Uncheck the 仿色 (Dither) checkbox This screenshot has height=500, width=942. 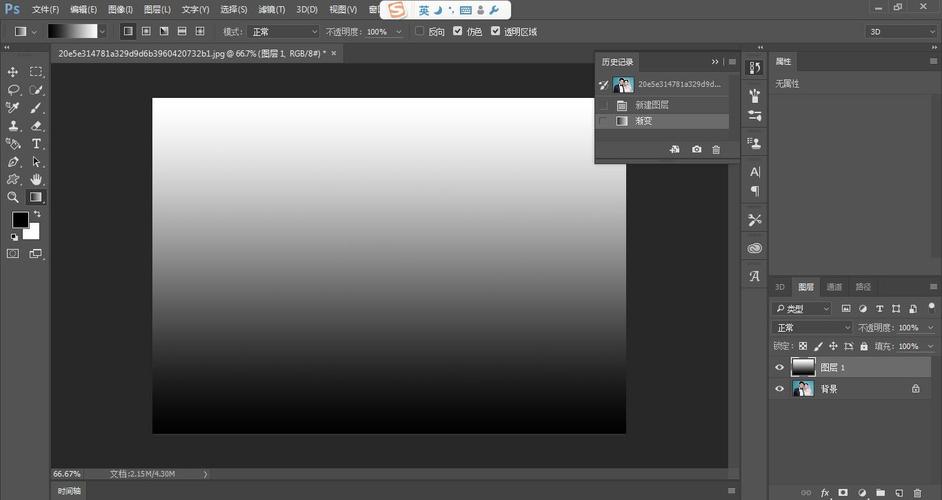point(457,32)
